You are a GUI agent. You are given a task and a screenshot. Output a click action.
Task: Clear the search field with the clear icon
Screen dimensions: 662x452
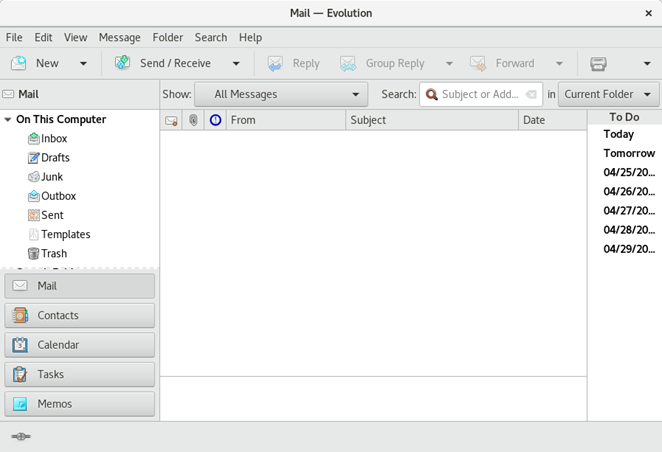[531, 94]
